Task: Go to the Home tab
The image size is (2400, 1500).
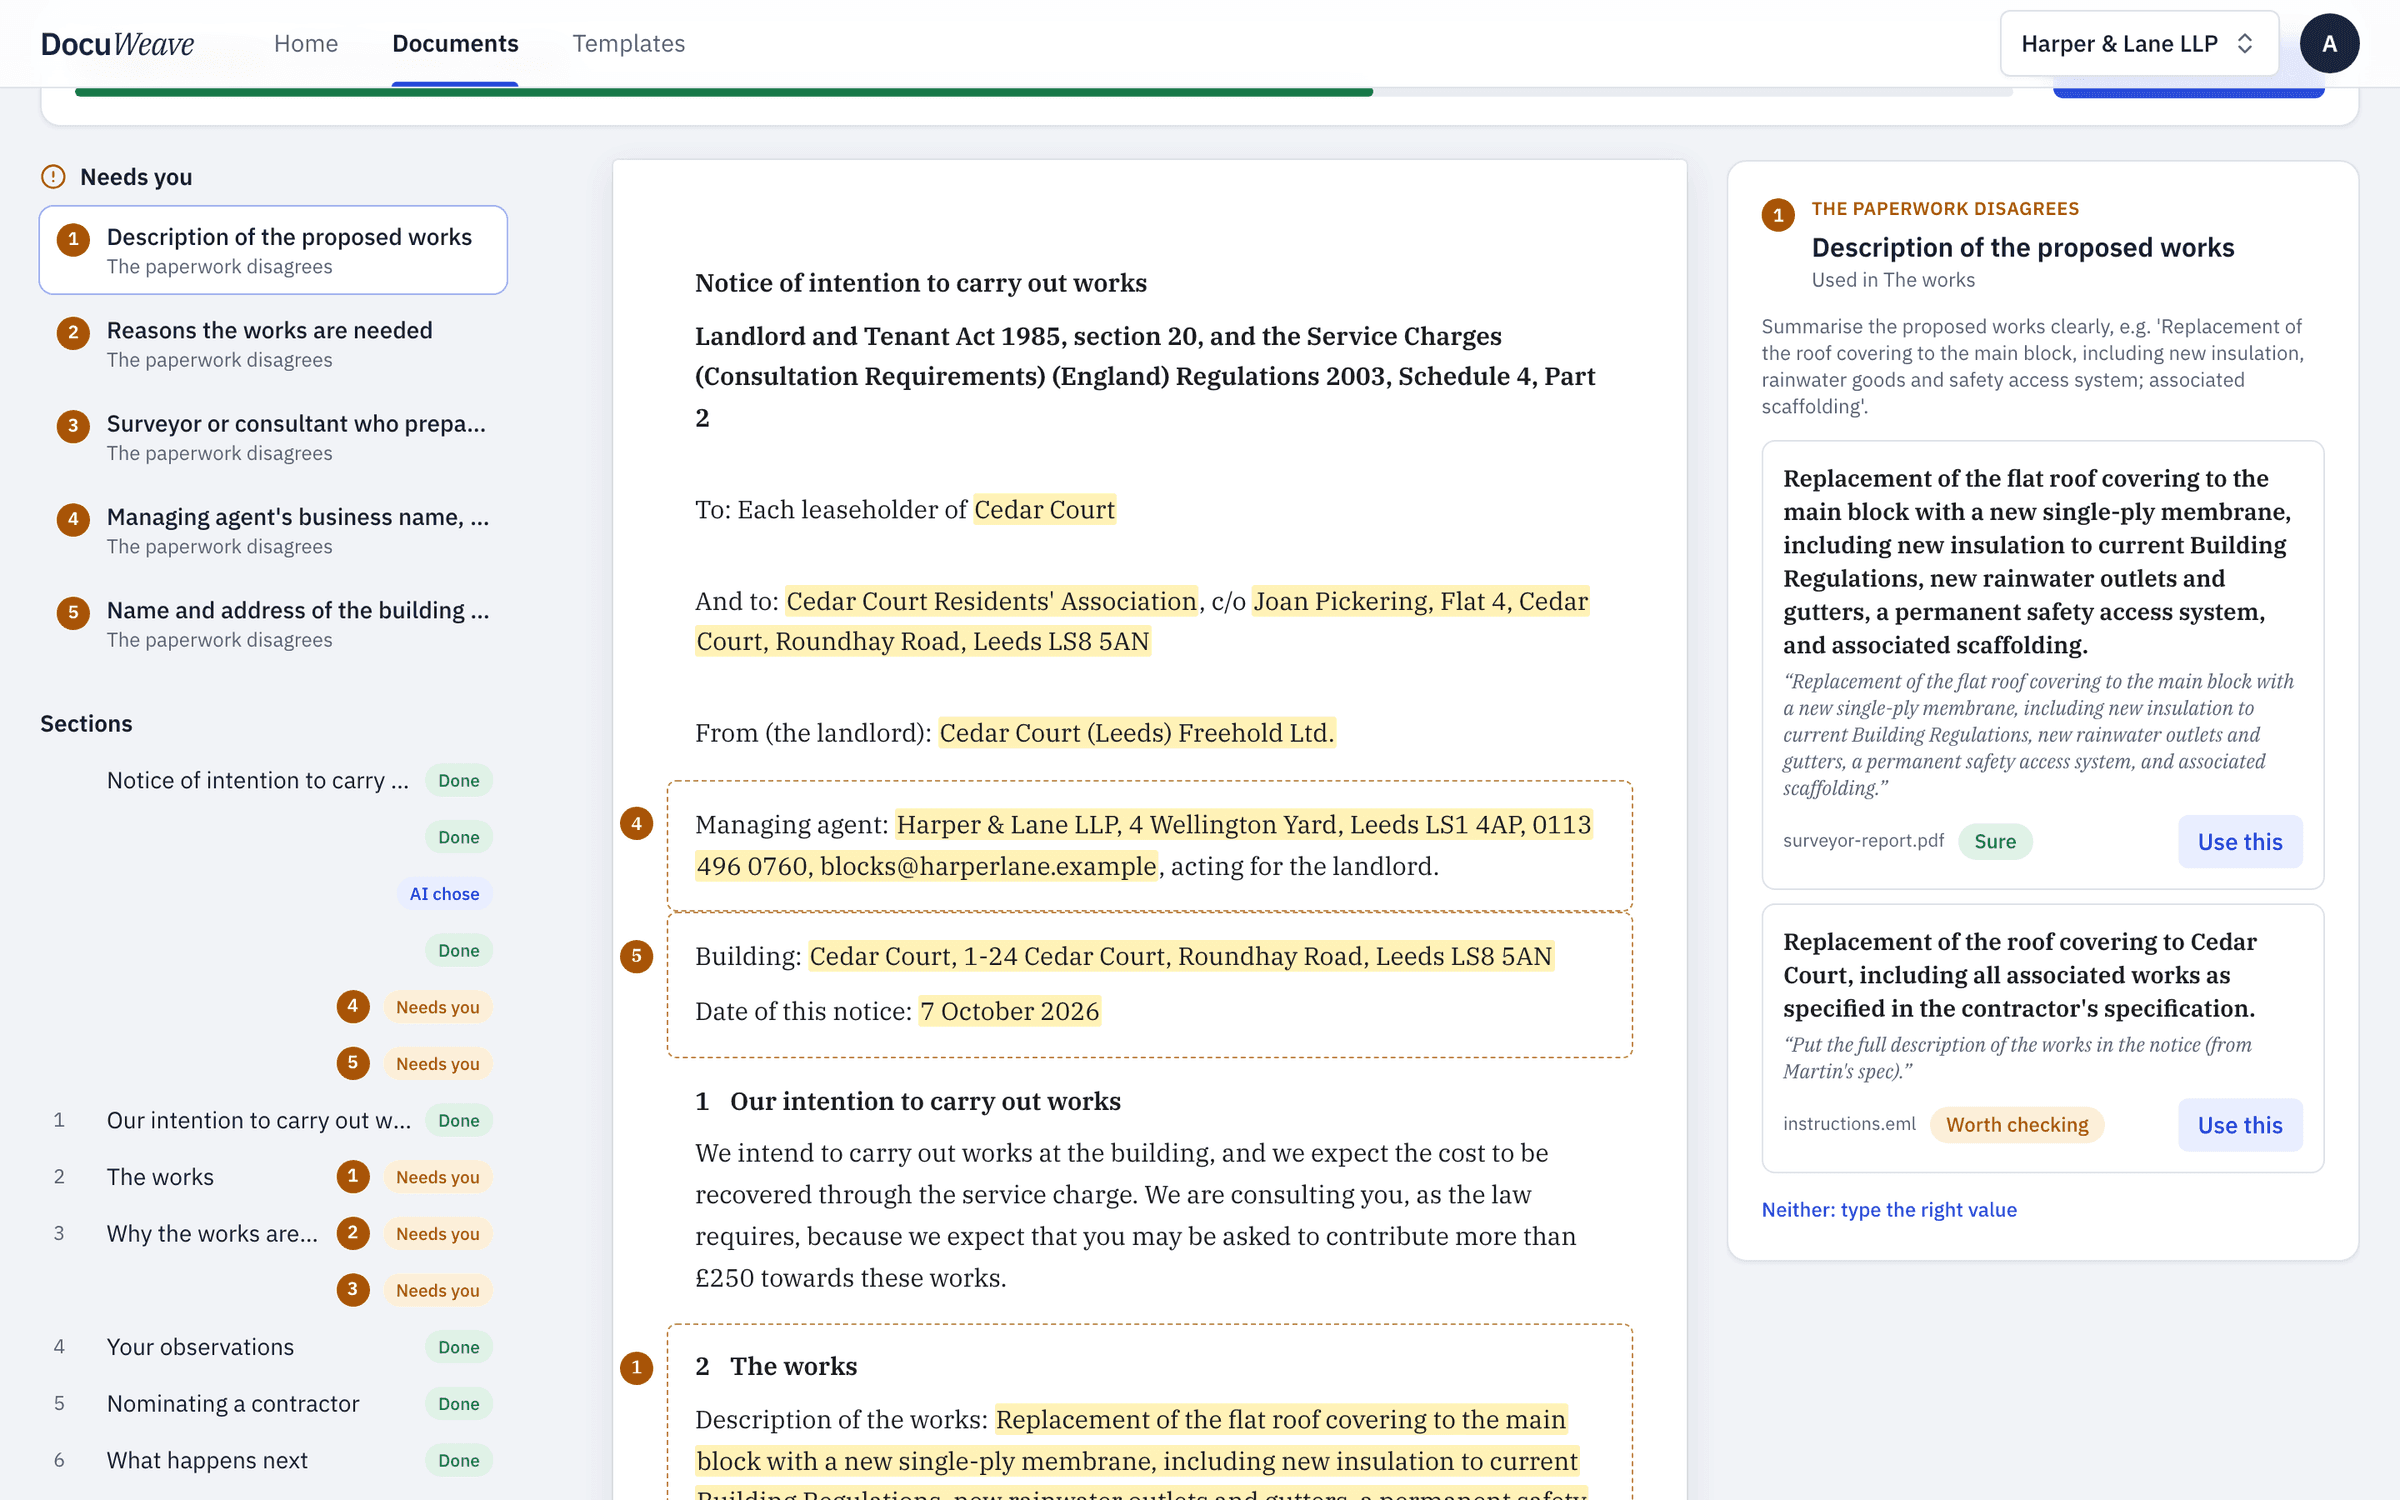Action: tap(306, 43)
